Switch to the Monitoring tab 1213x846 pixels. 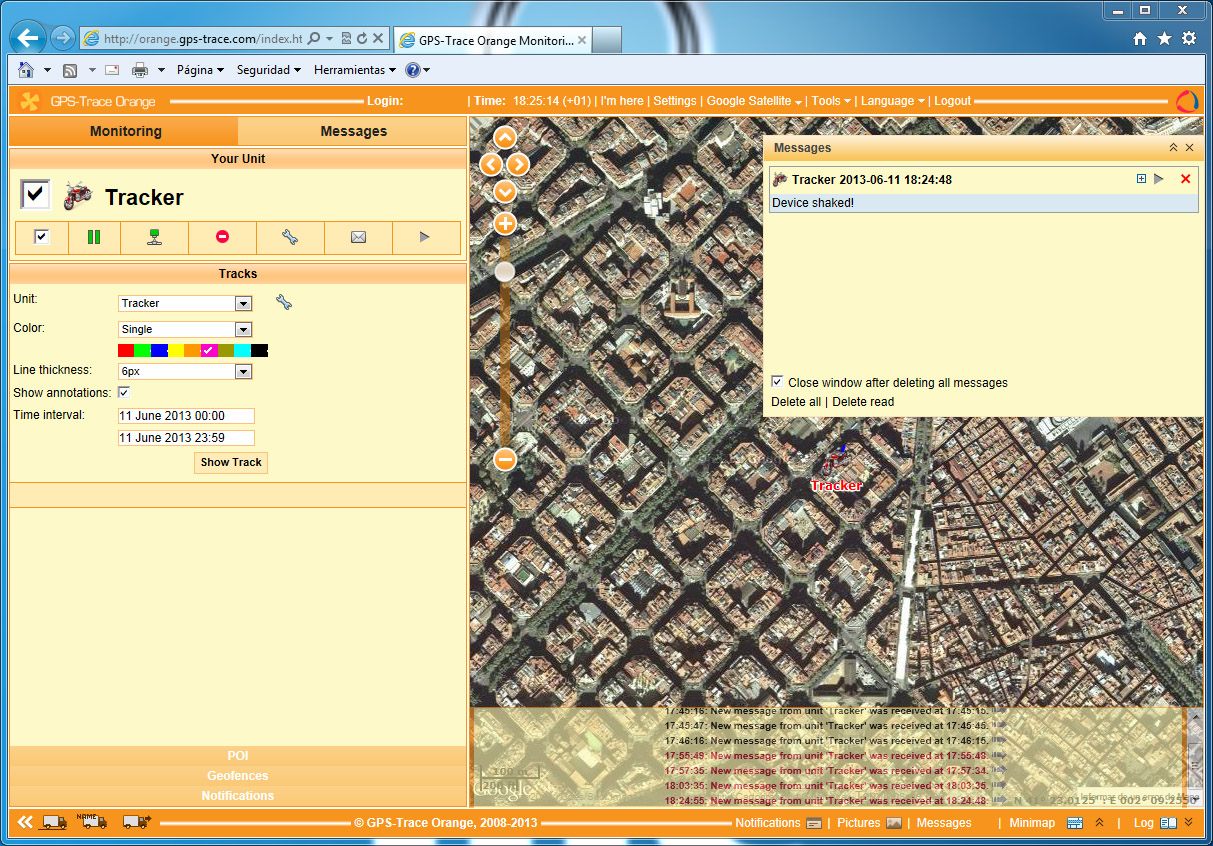(125, 131)
